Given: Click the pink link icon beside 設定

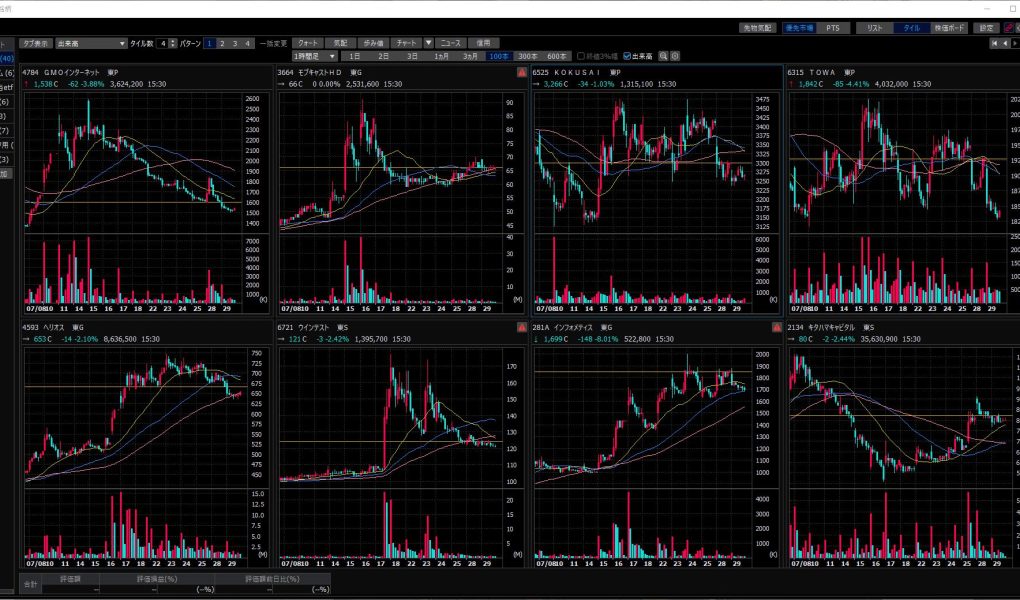Looking at the screenshot, I should [1006, 28].
